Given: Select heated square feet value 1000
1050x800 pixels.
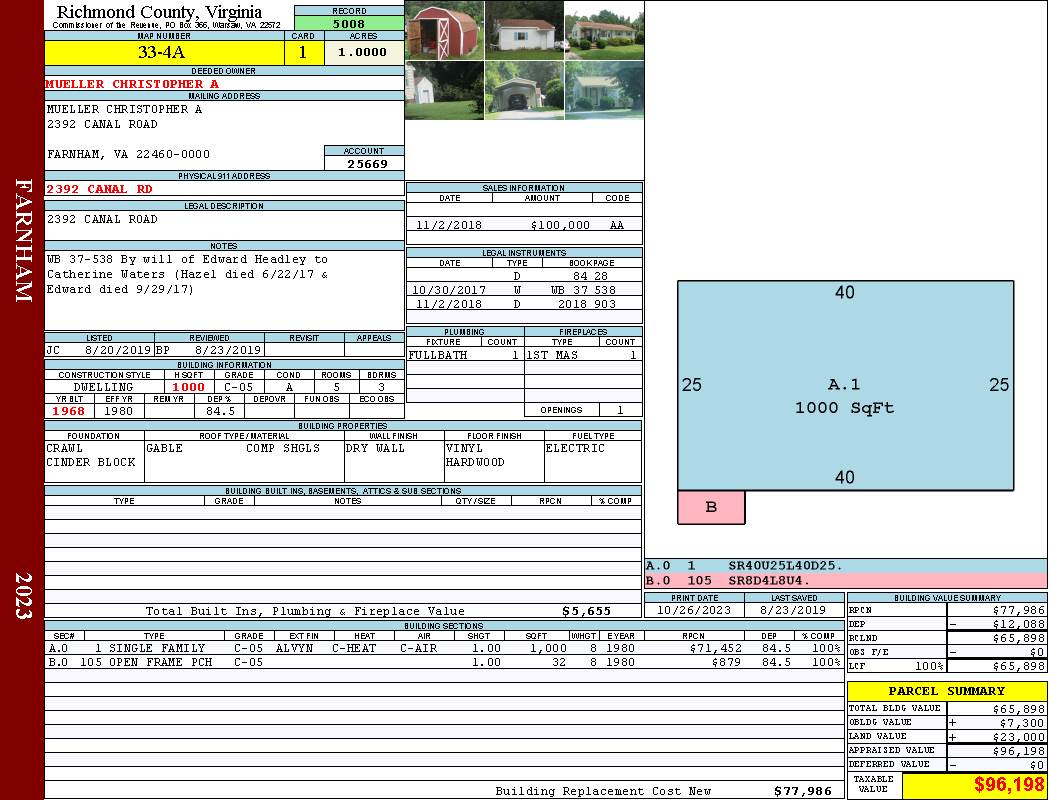Looking at the screenshot, I should click(188, 387).
